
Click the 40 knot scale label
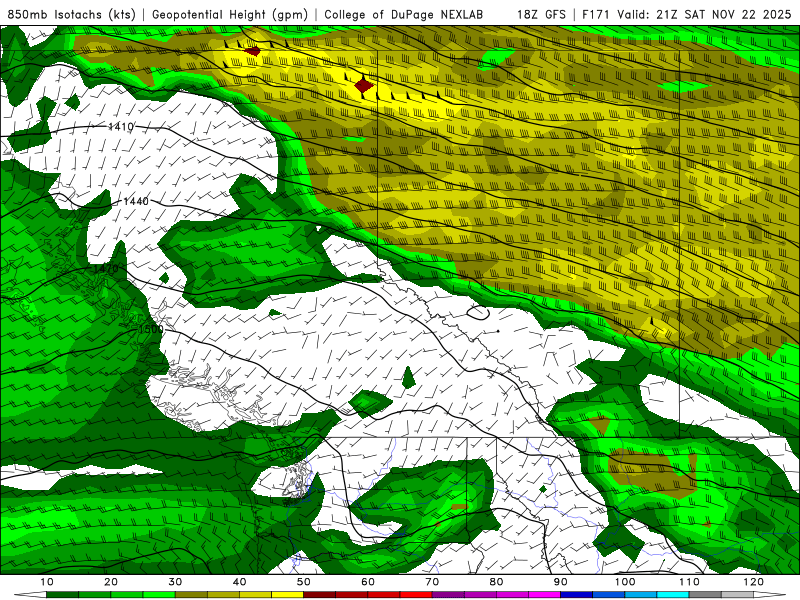click(x=239, y=582)
